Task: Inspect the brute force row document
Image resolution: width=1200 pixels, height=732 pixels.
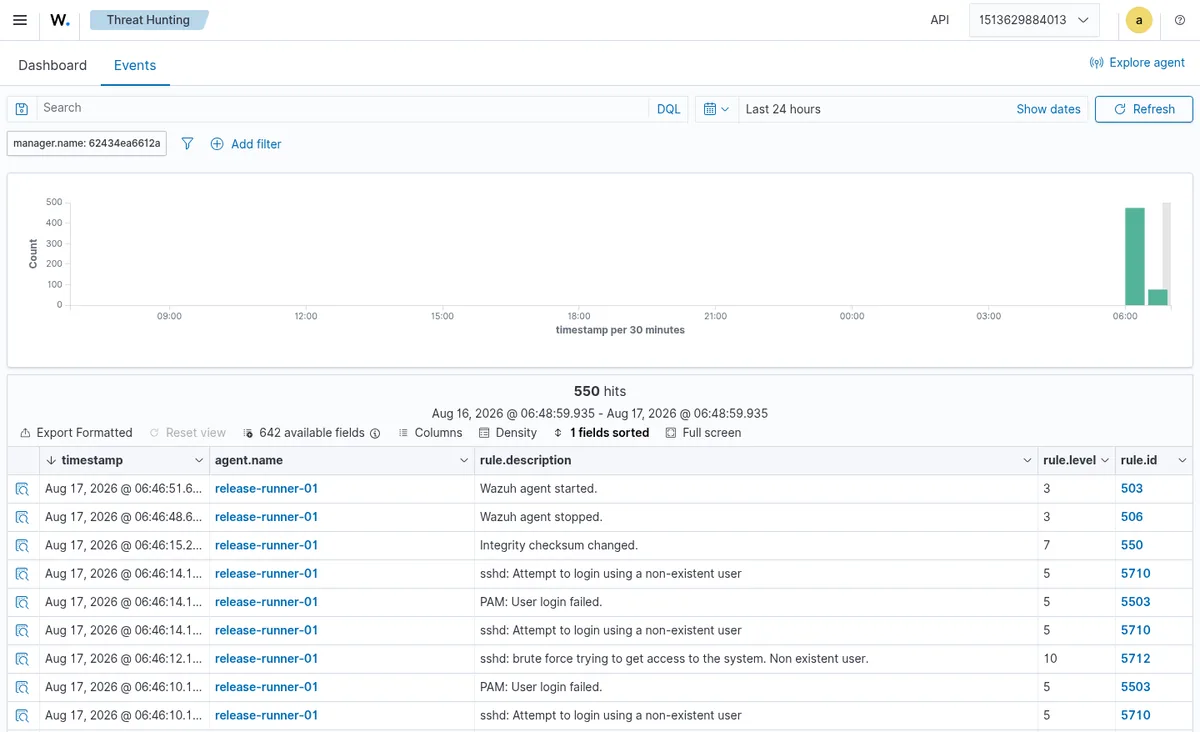Action: (x=22, y=659)
